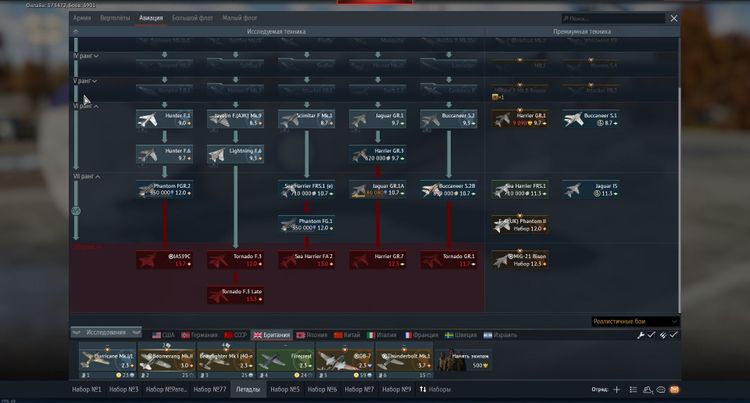The height and width of the screenshot is (403, 750).
Task: Select the Tornado F.3 Late aircraft
Action: point(235,294)
